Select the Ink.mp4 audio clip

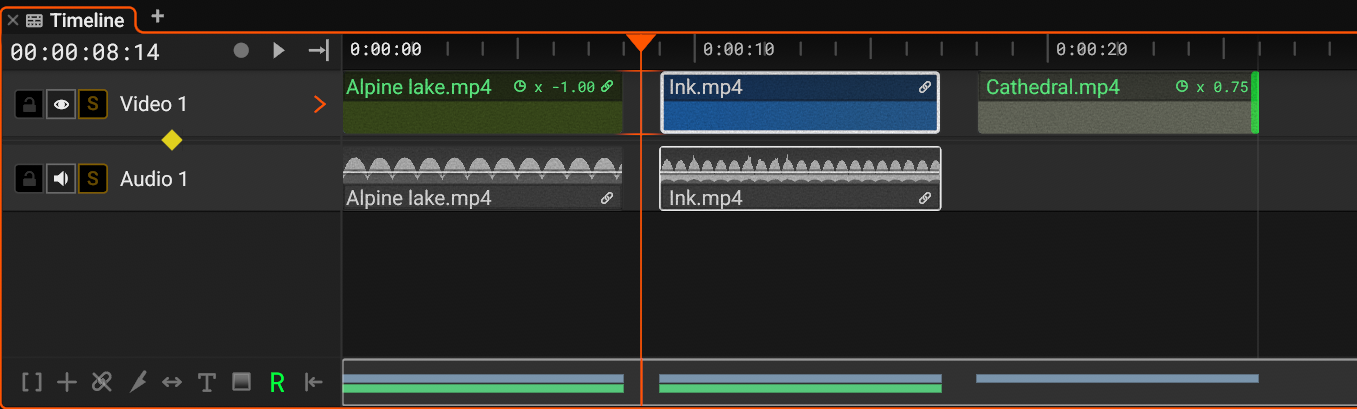point(800,179)
